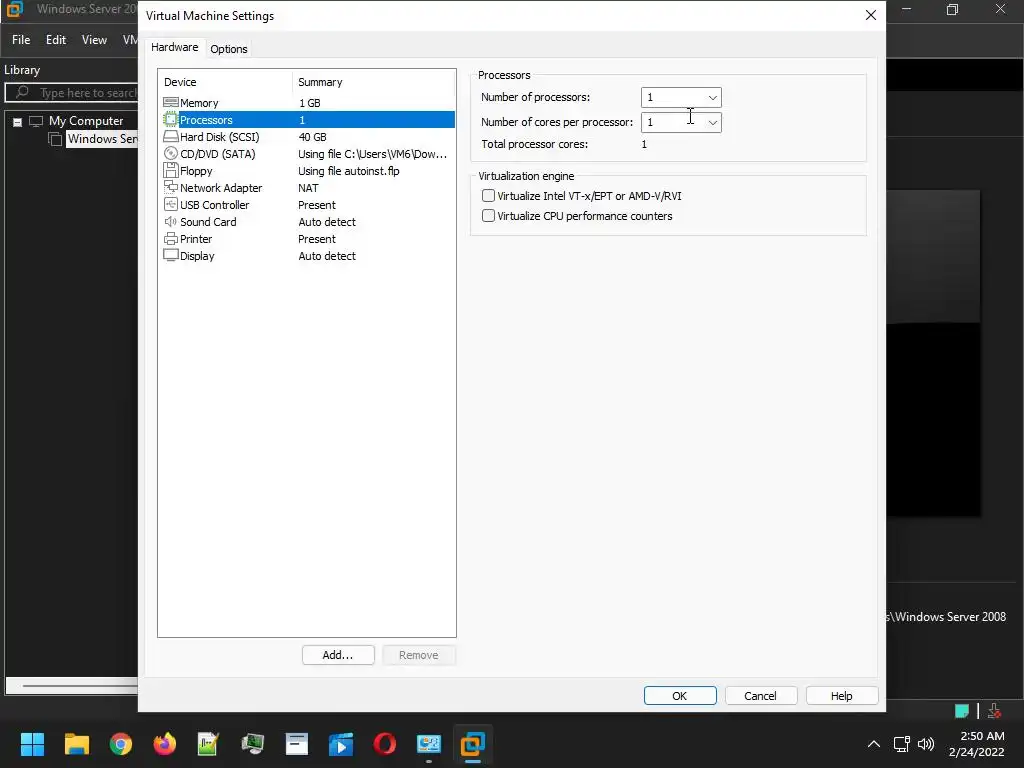Click the Network Adapter icon
The image size is (1024, 768).
click(x=170, y=187)
